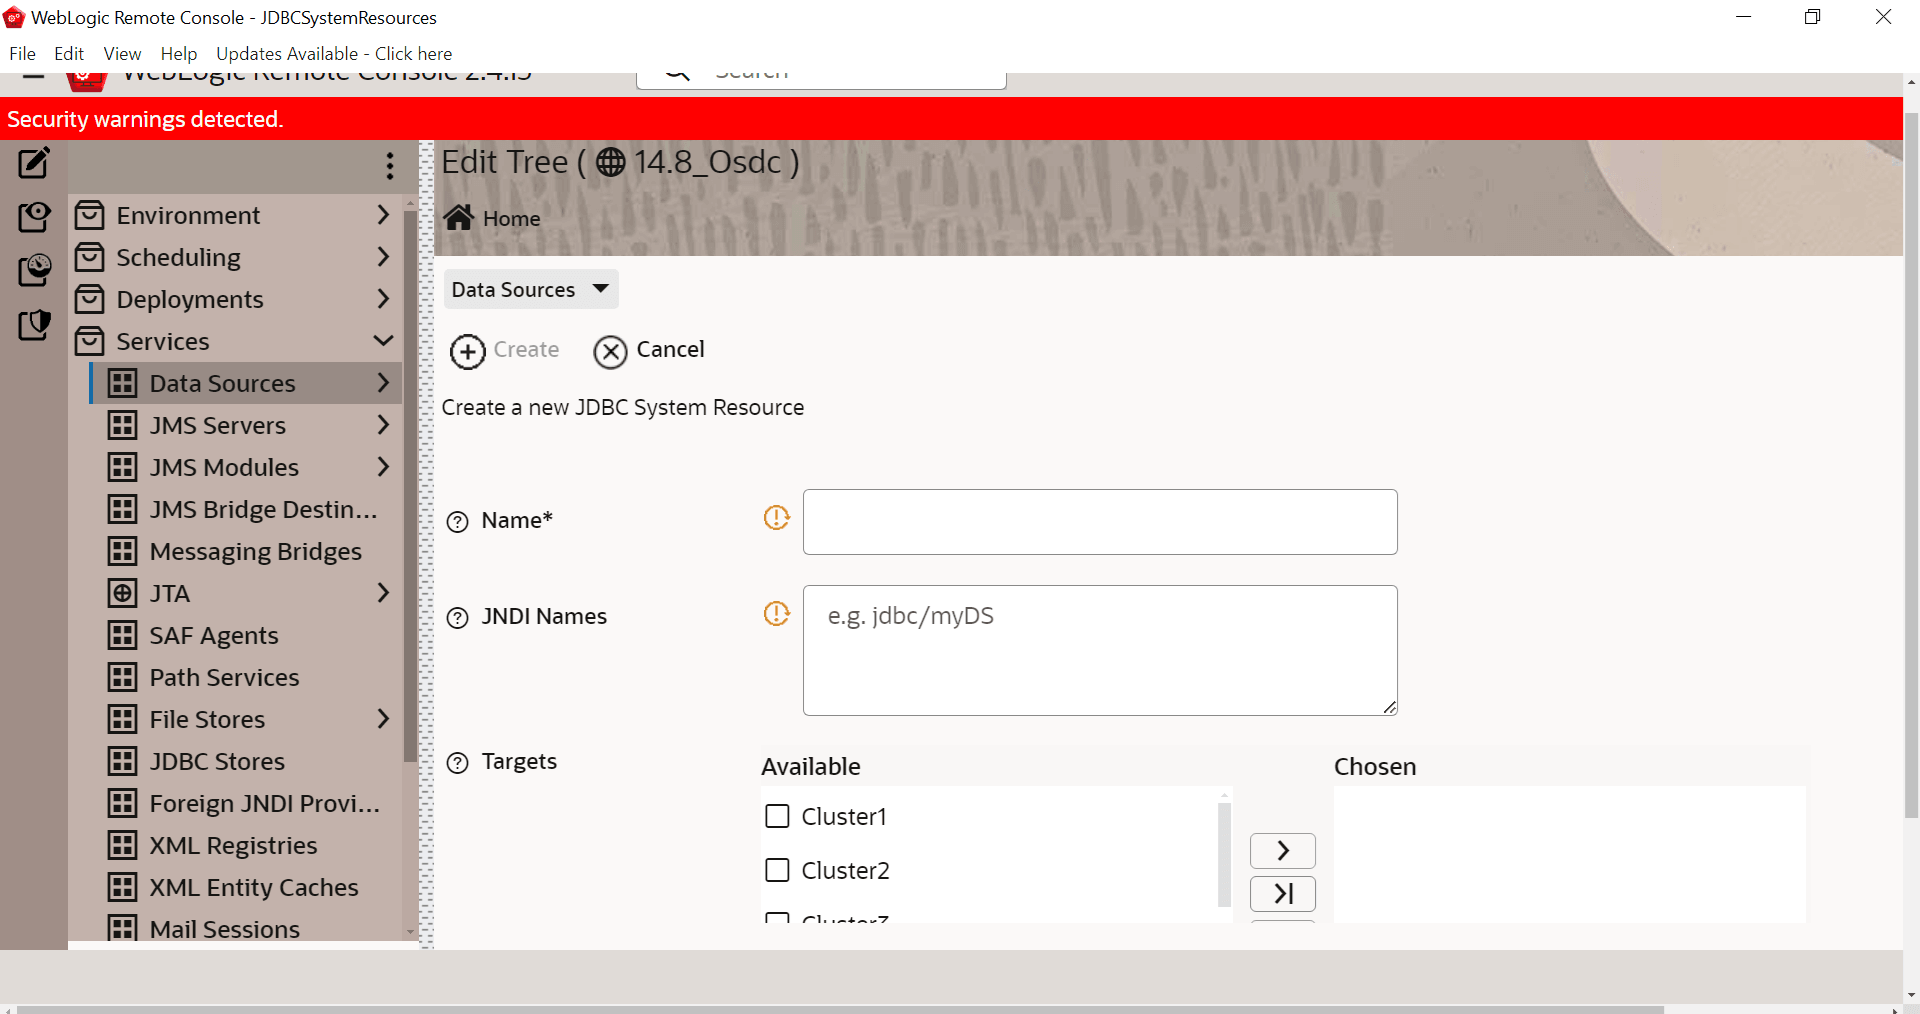The height and width of the screenshot is (1014, 1920).
Task: Expand the Data Sources tree node
Action: [x=383, y=383]
